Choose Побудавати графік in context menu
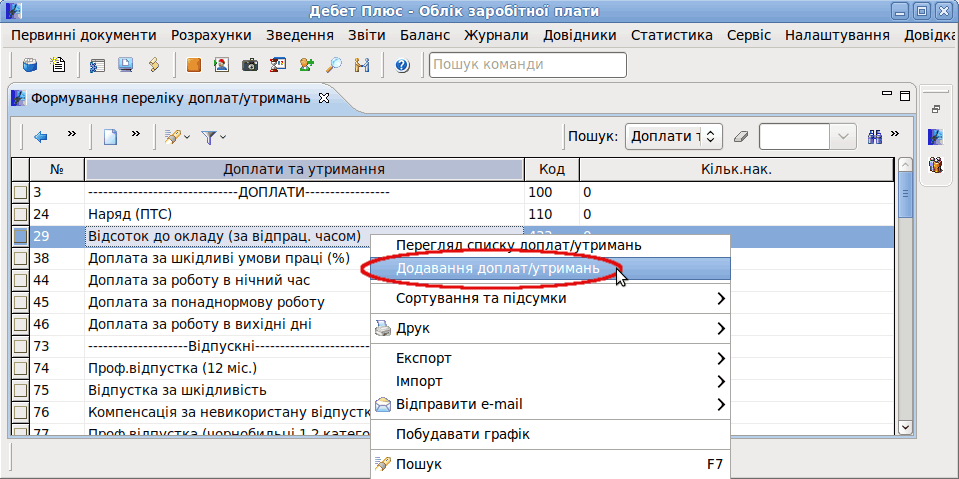The width and height of the screenshot is (959, 479). pos(550,434)
